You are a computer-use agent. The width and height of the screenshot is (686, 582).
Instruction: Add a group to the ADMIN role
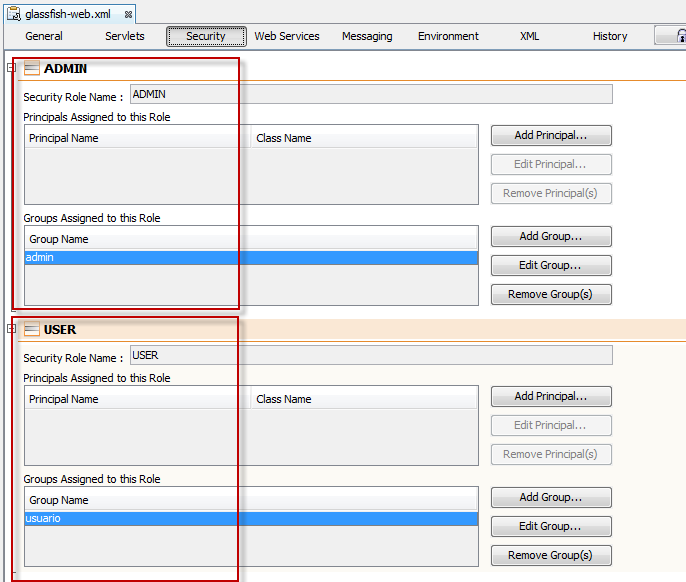coord(551,236)
